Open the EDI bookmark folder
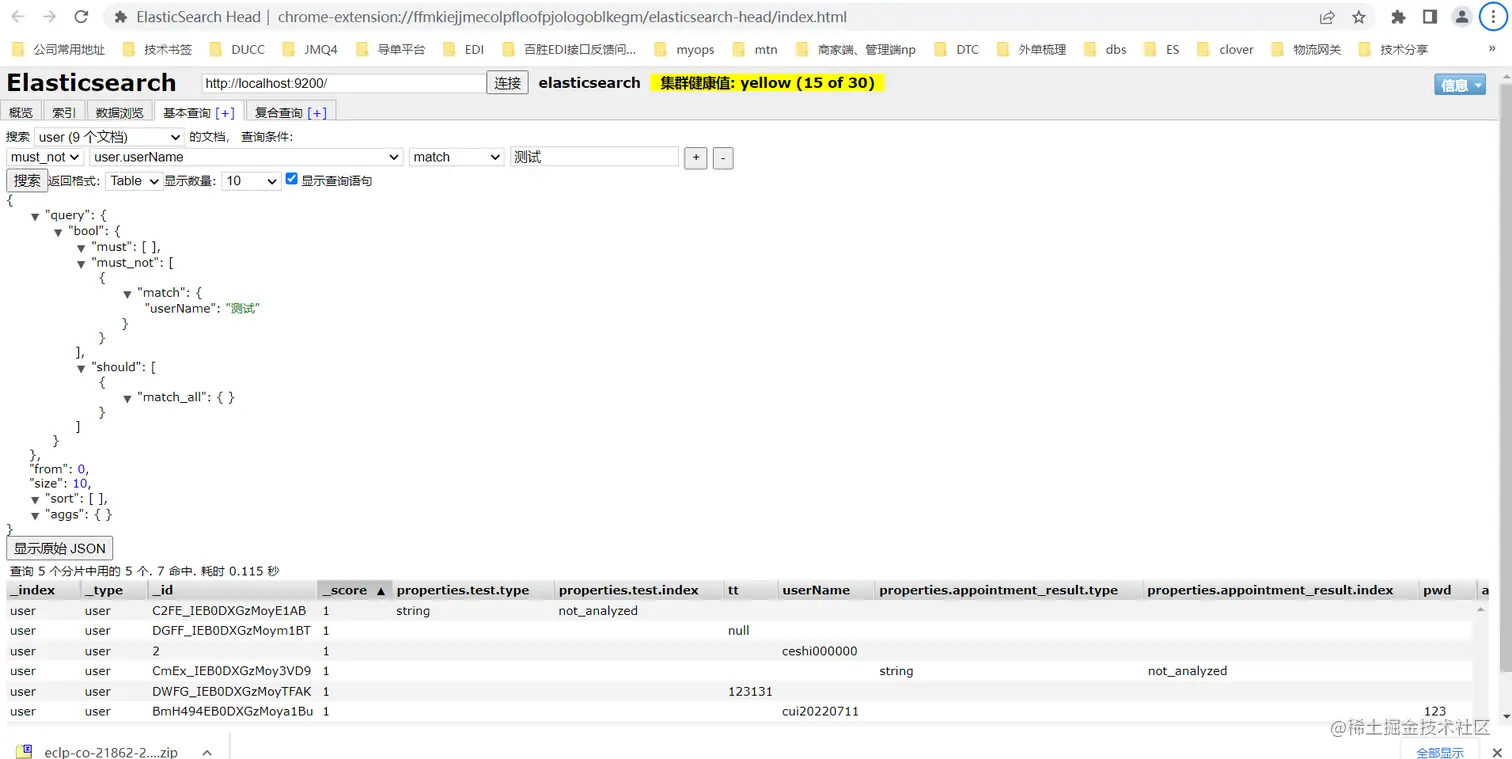The height and width of the screenshot is (759, 1512). (x=463, y=49)
